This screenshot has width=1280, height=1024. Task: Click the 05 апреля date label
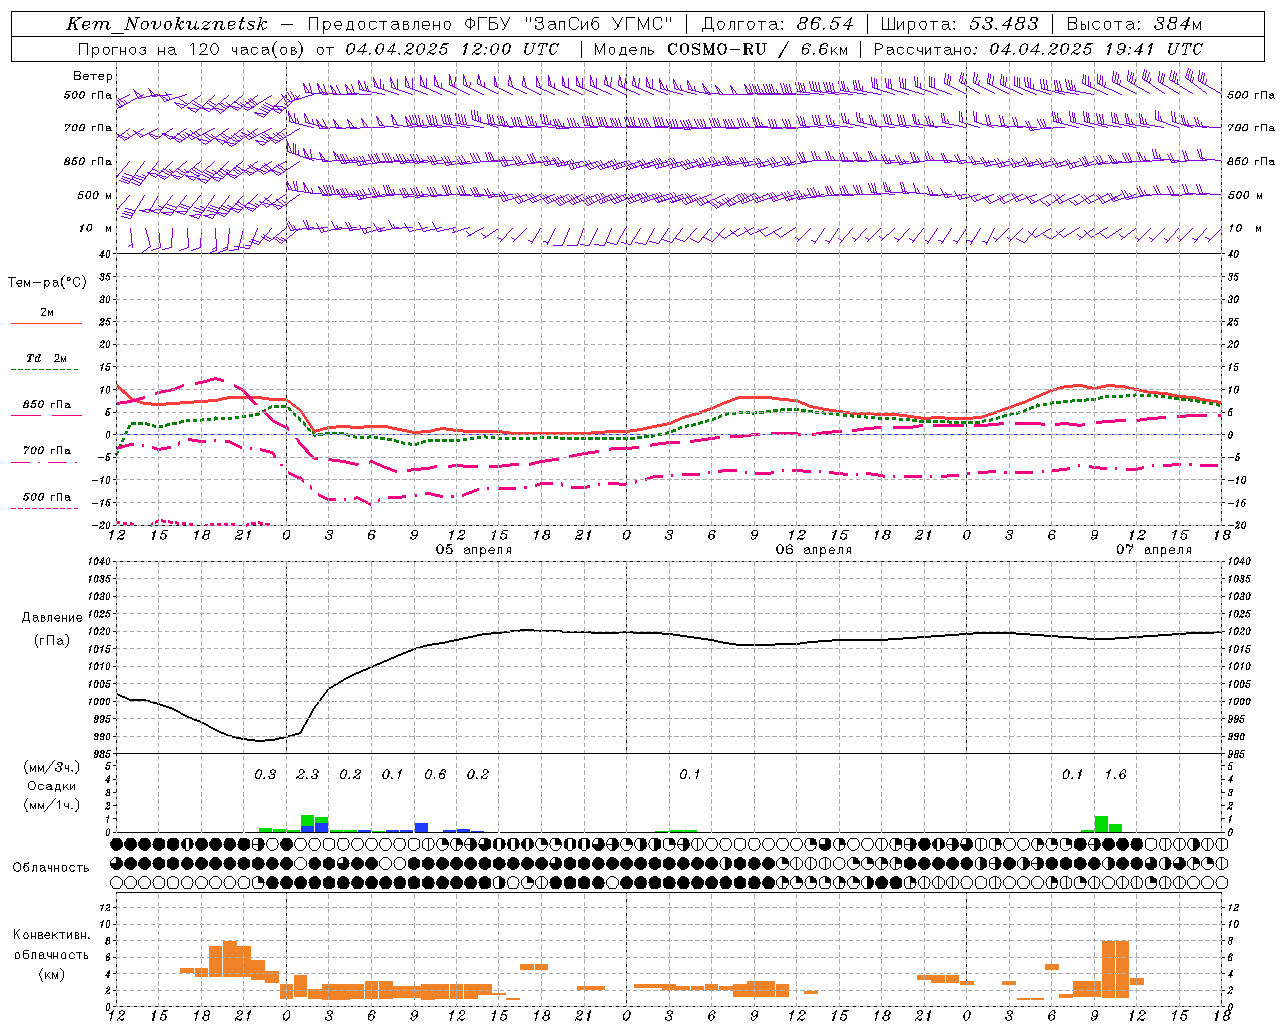pos(474,550)
